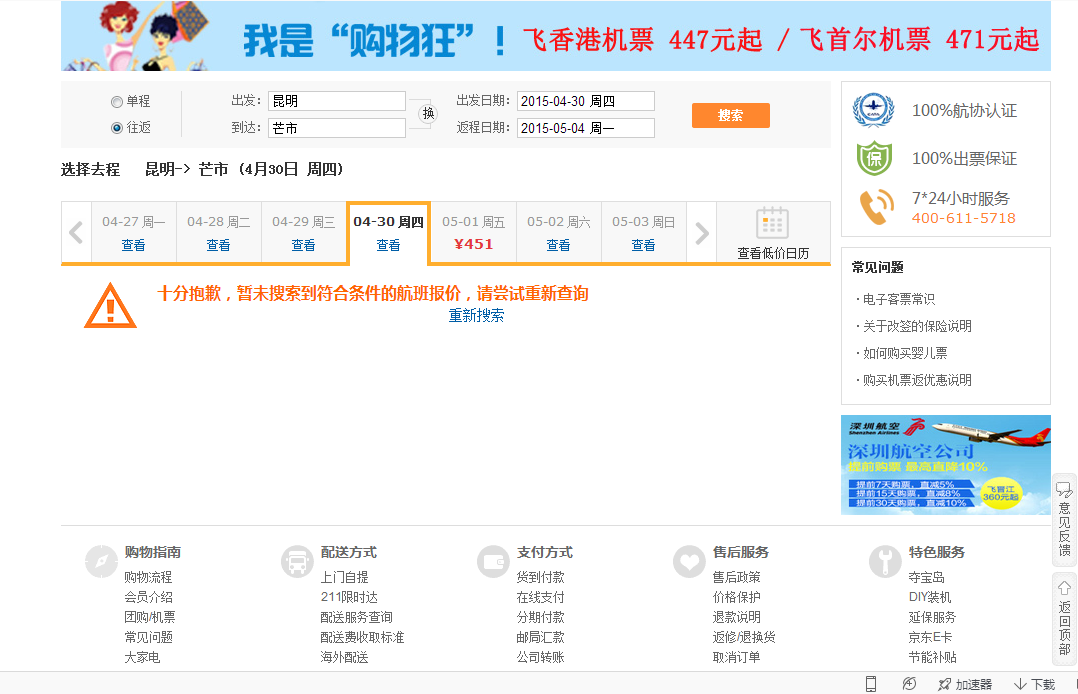The image size is (1078, 694).
Task: Select the 往返 round-trip radio button
Action: coord(117,127)
